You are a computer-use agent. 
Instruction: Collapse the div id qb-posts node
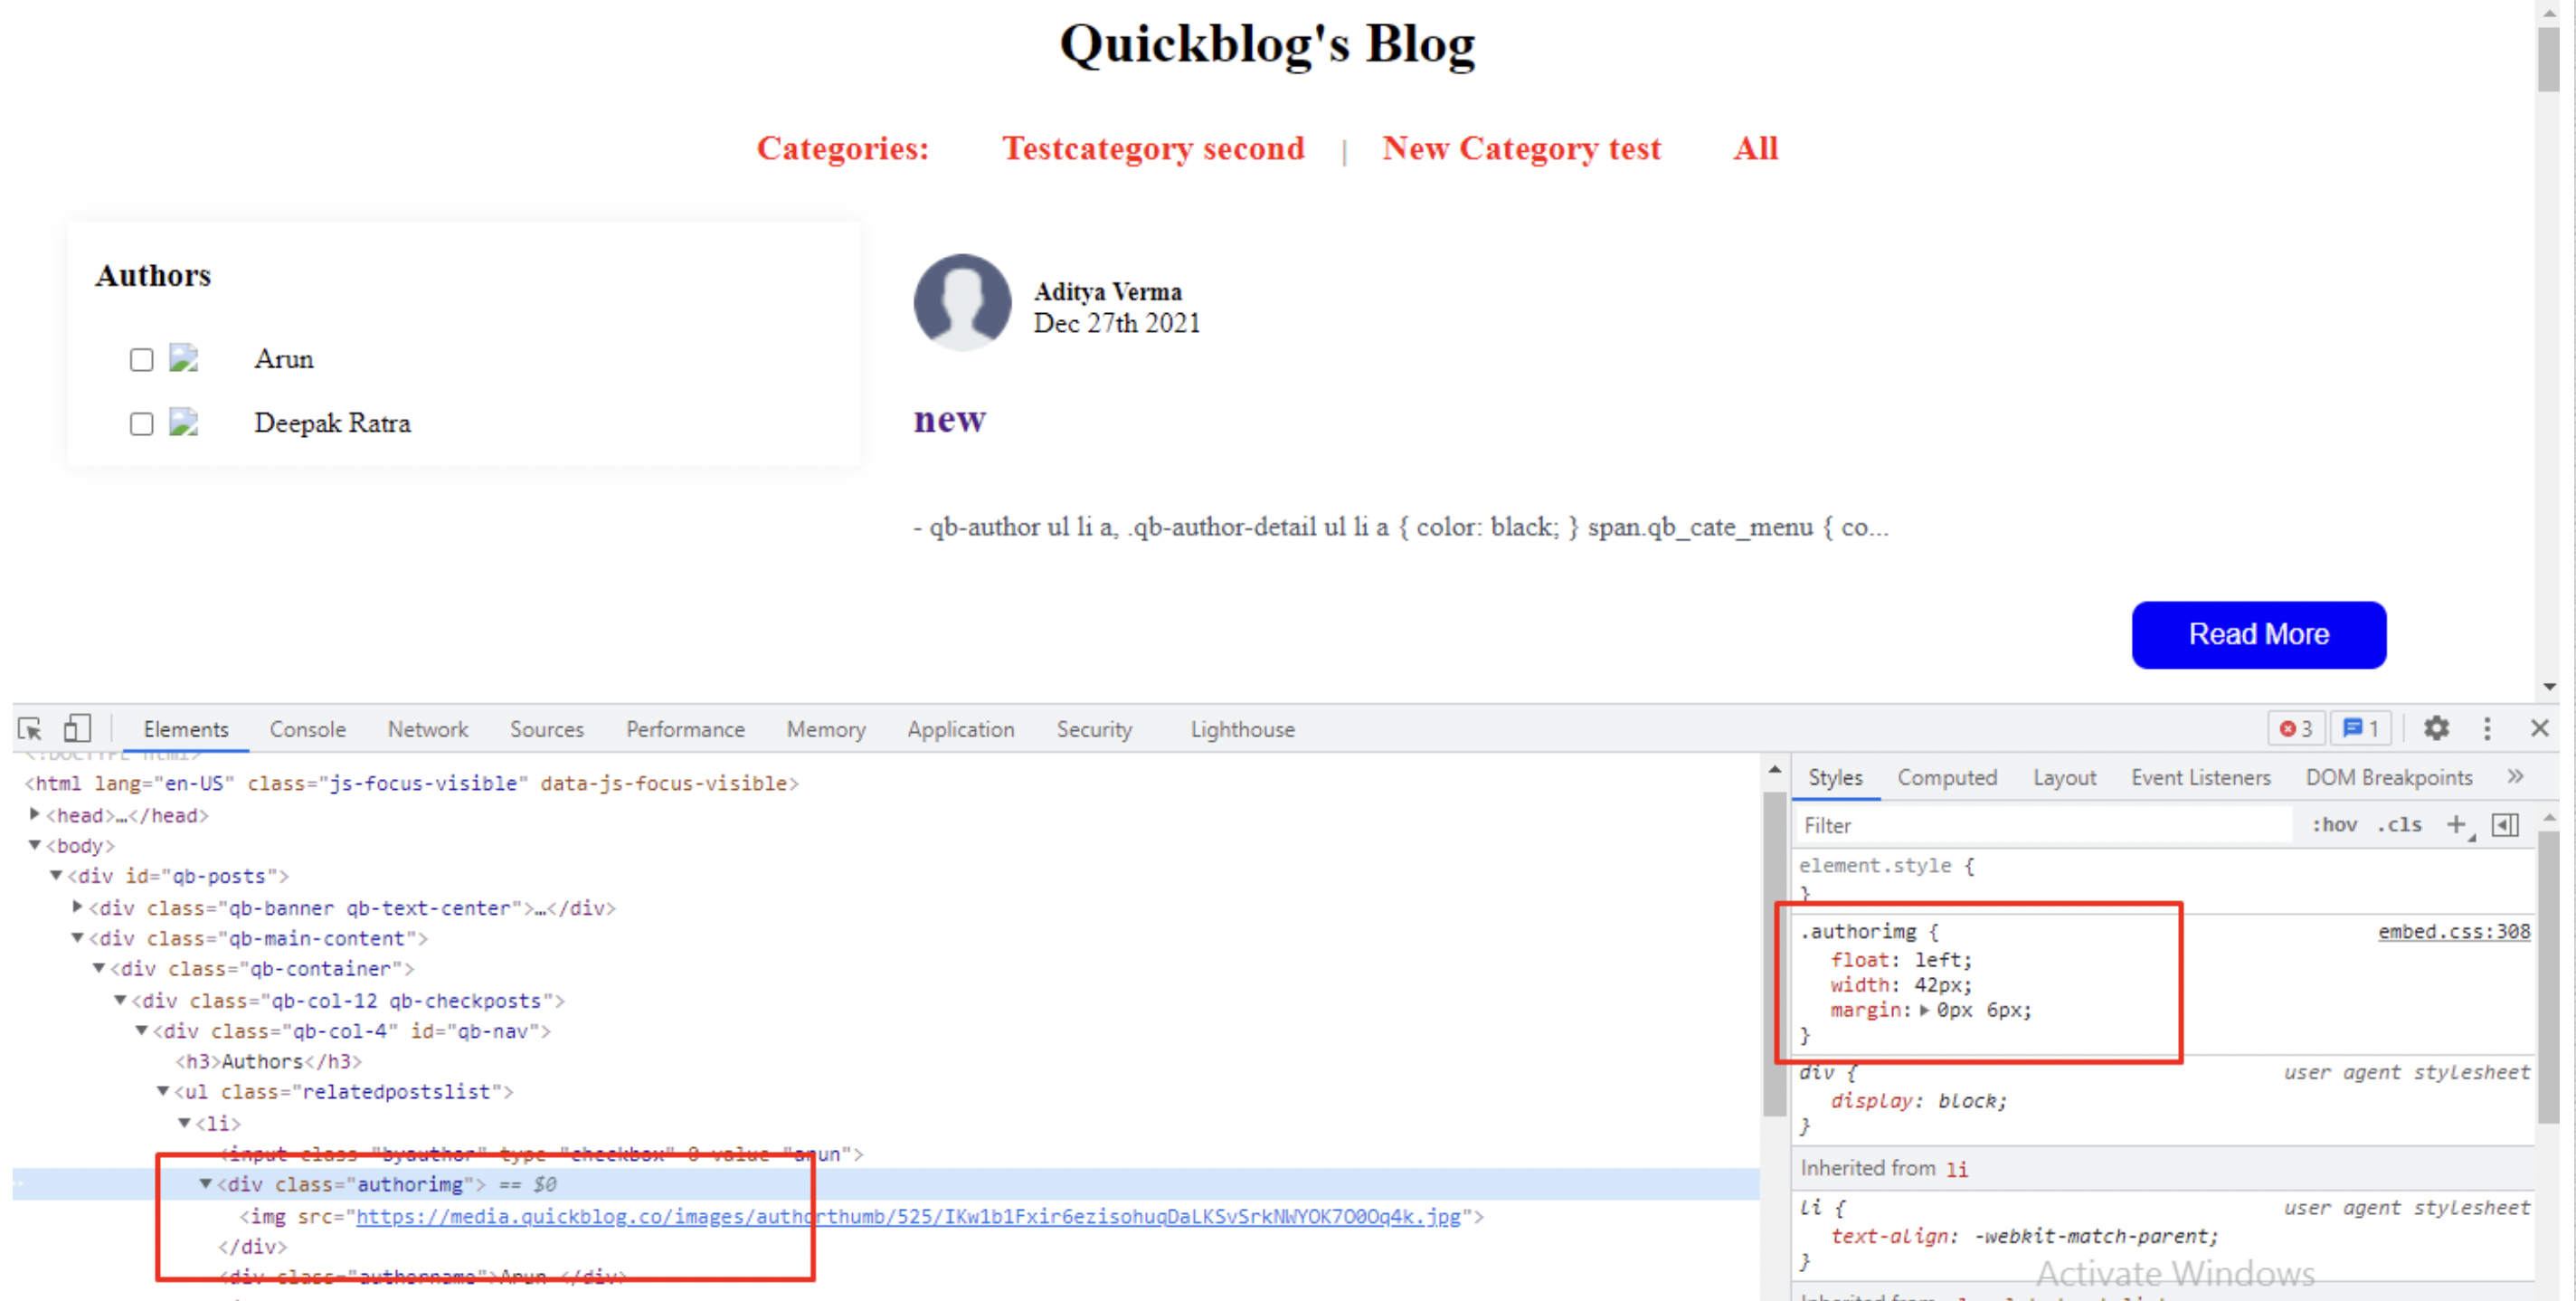pyautogui.click(x=56, y=875)
